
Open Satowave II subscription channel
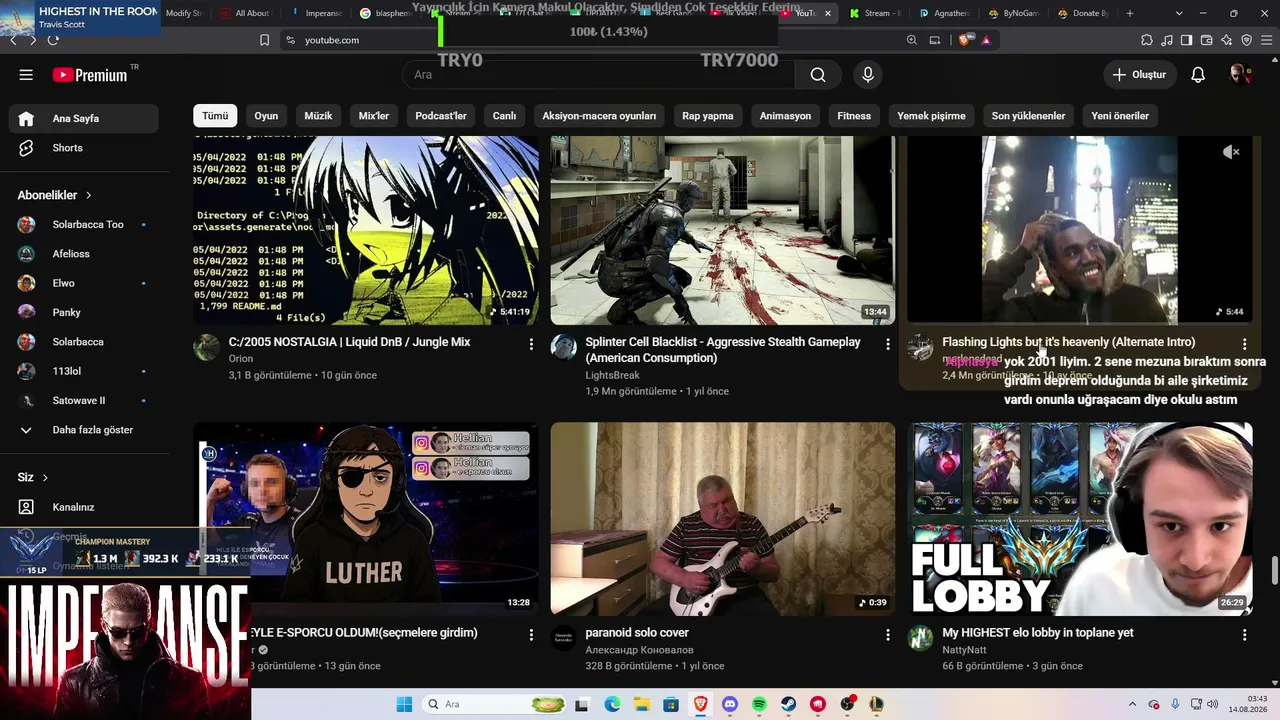click(84, 400)
